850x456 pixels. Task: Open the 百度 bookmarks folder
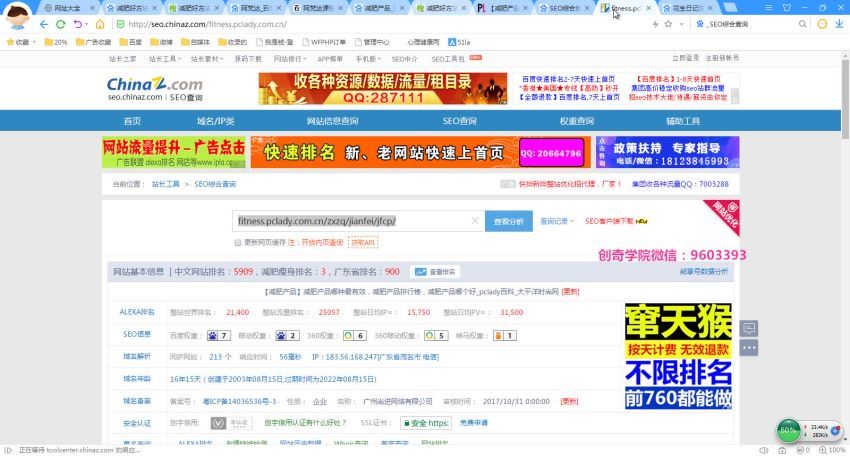pos(131,42)
